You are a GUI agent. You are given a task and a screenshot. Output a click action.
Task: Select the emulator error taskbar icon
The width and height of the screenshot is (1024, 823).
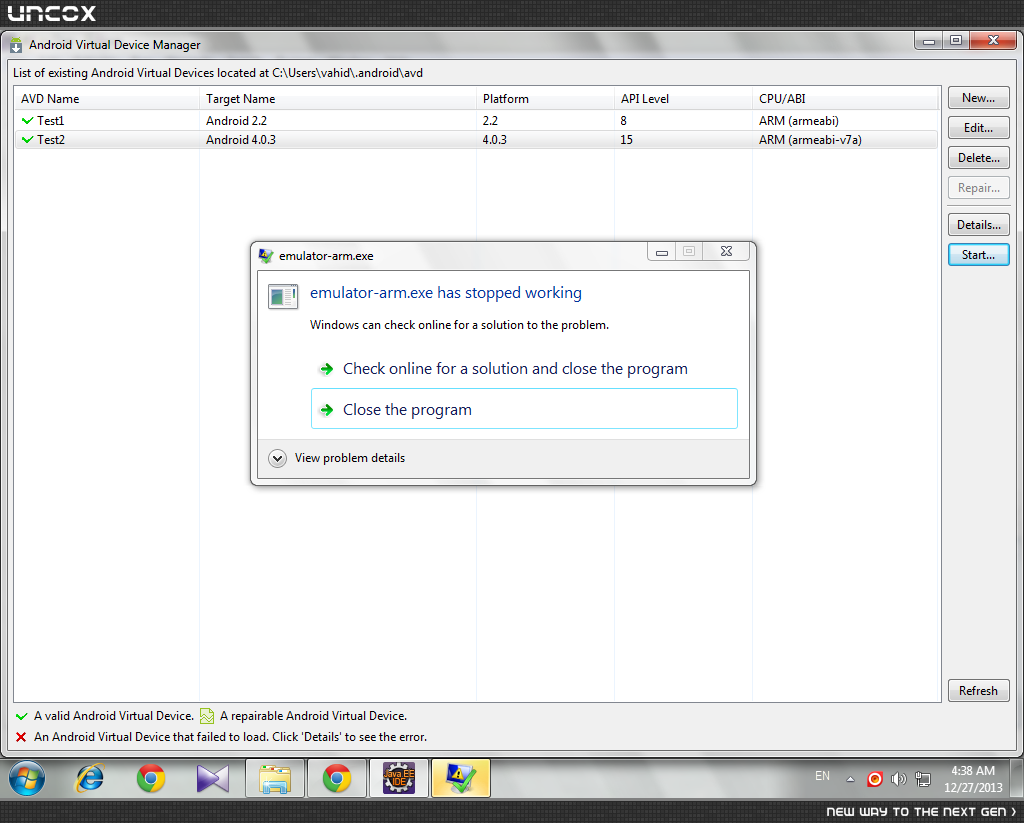[460, 778]
